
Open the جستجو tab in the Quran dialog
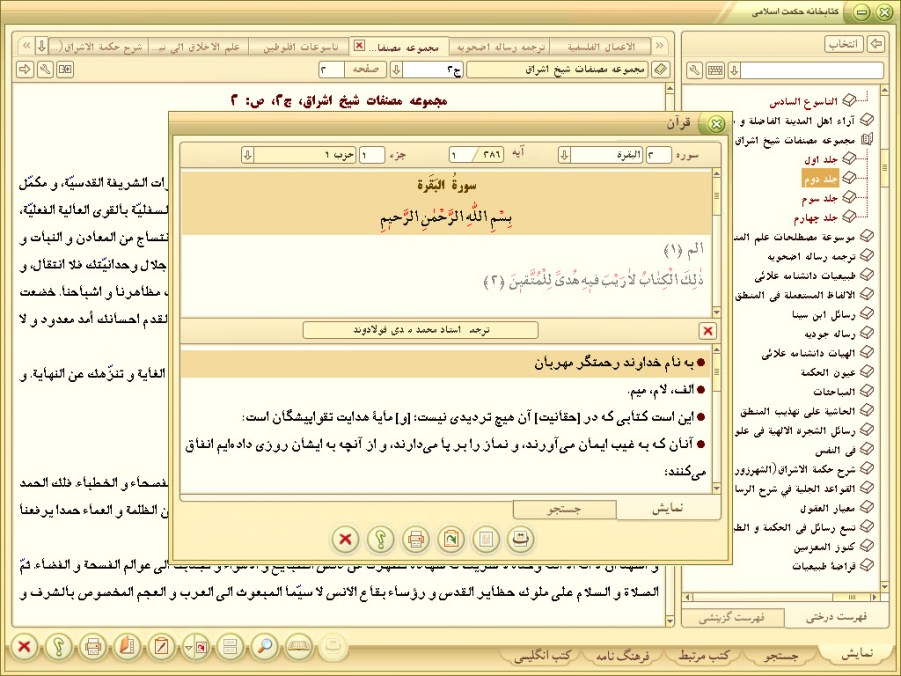(565, 509)
